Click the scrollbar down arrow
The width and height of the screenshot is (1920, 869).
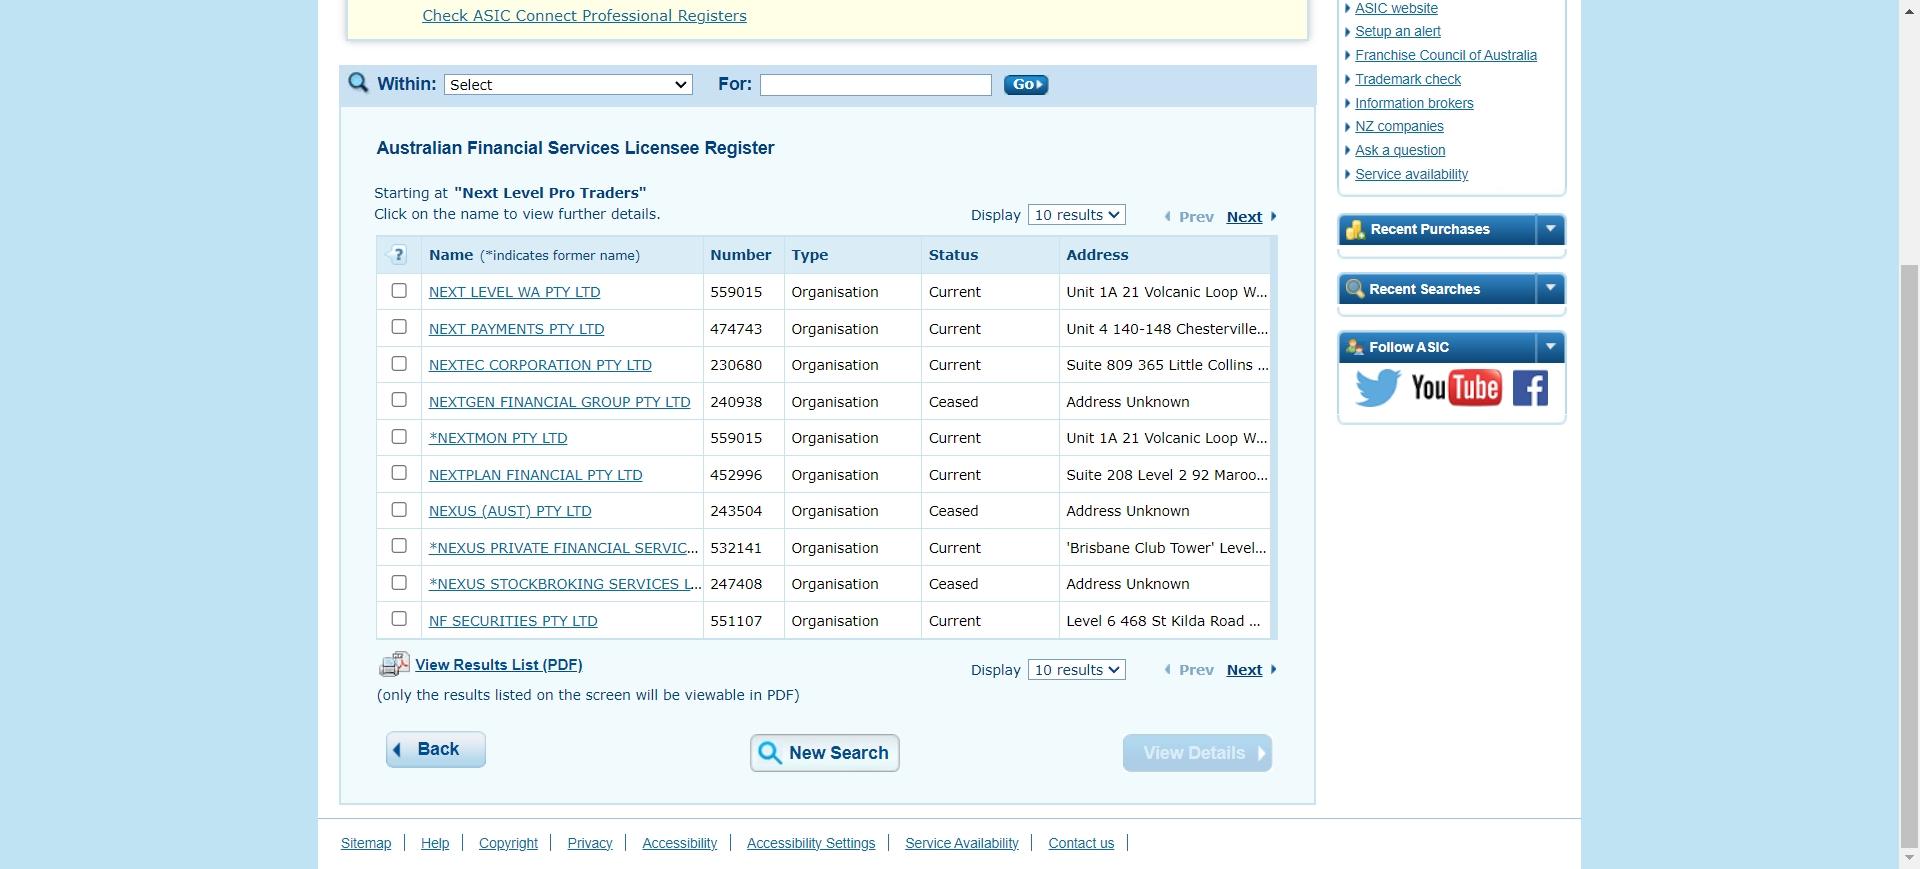1909,858
